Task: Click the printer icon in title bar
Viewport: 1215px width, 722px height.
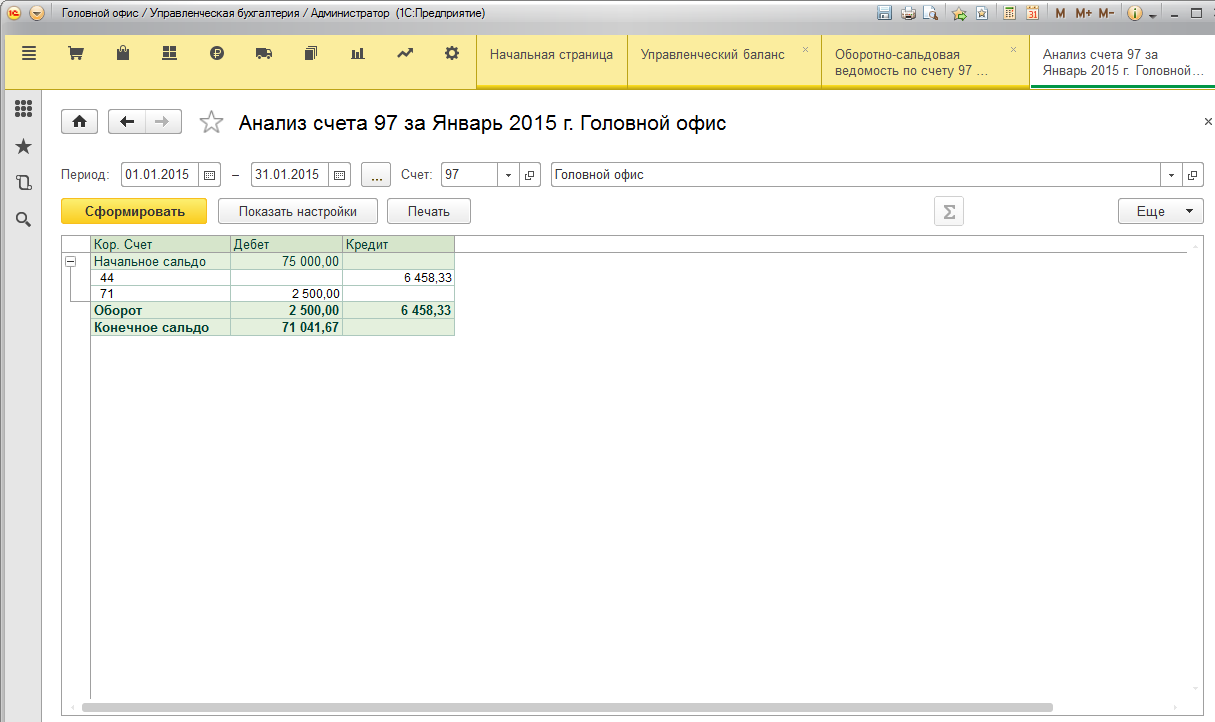Action: [x=908, y=13]
